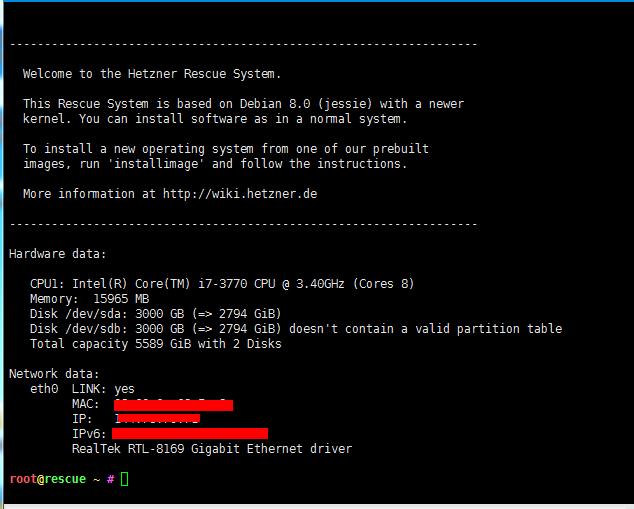Click the 'IP:' label
The height and width of the screenshot is (509, 634).
point(82,418)
